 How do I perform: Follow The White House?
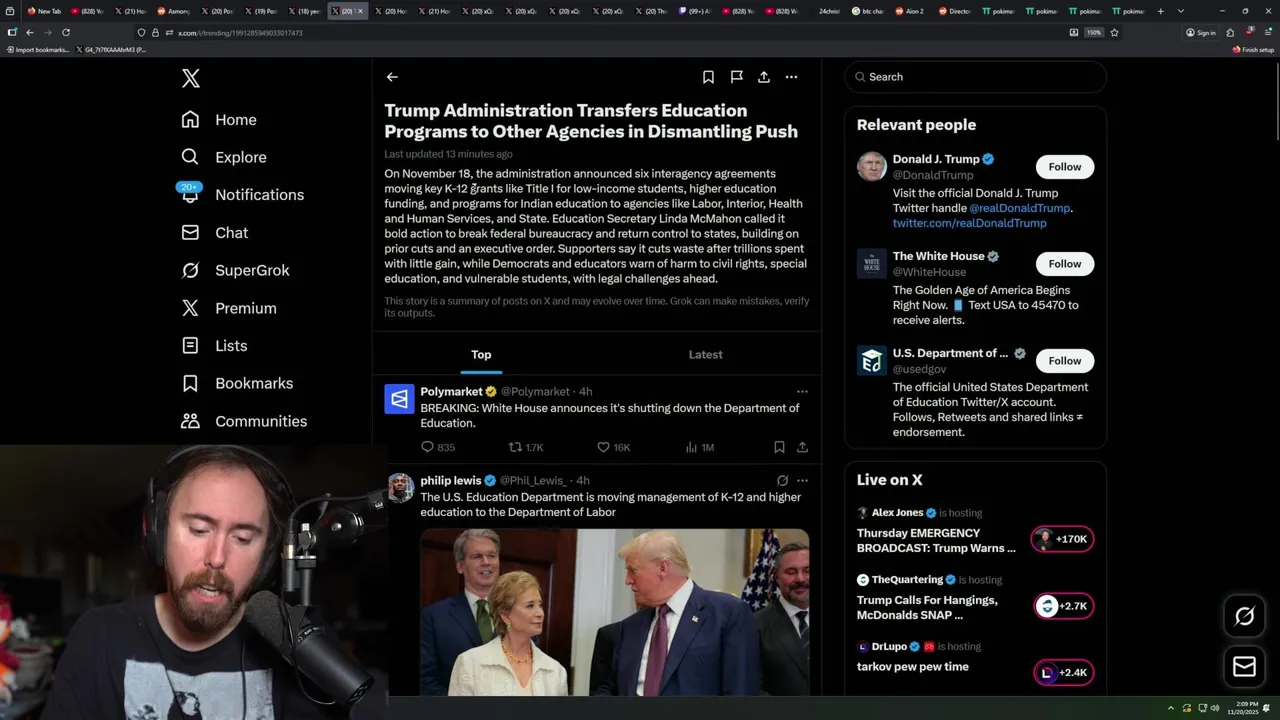pyautogui.click(x=1065, y=264)
